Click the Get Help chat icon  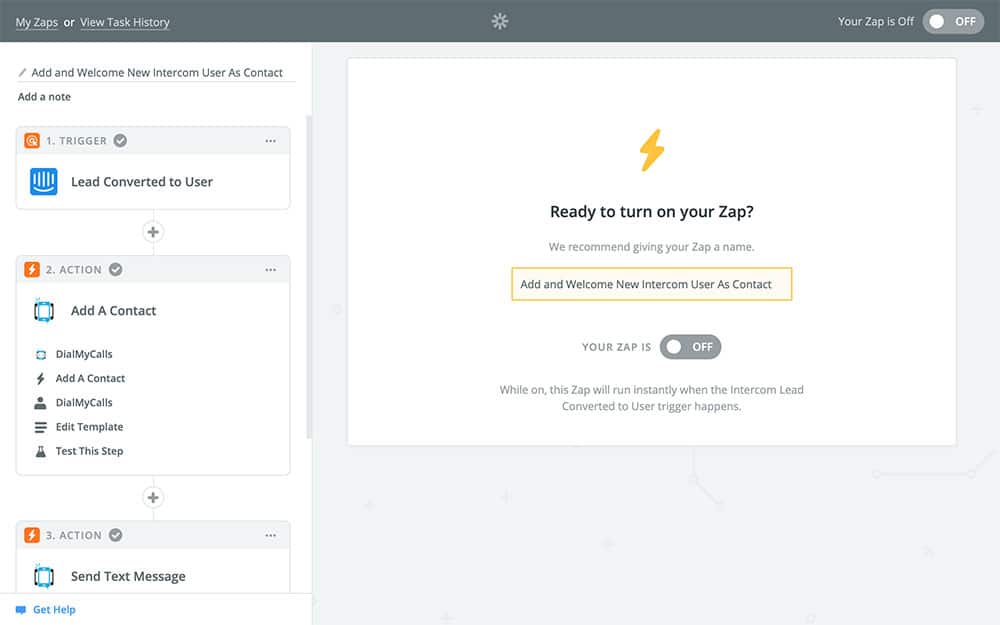(x=21, y=610)
